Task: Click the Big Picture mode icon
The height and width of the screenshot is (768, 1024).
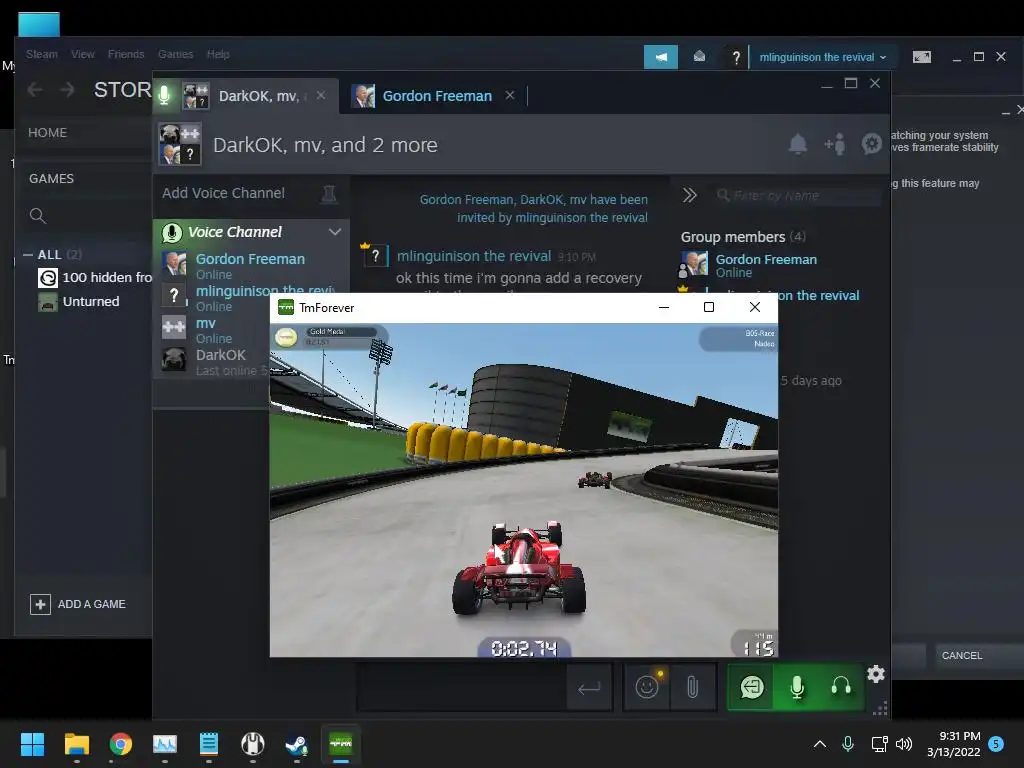Action: (921, 57)
